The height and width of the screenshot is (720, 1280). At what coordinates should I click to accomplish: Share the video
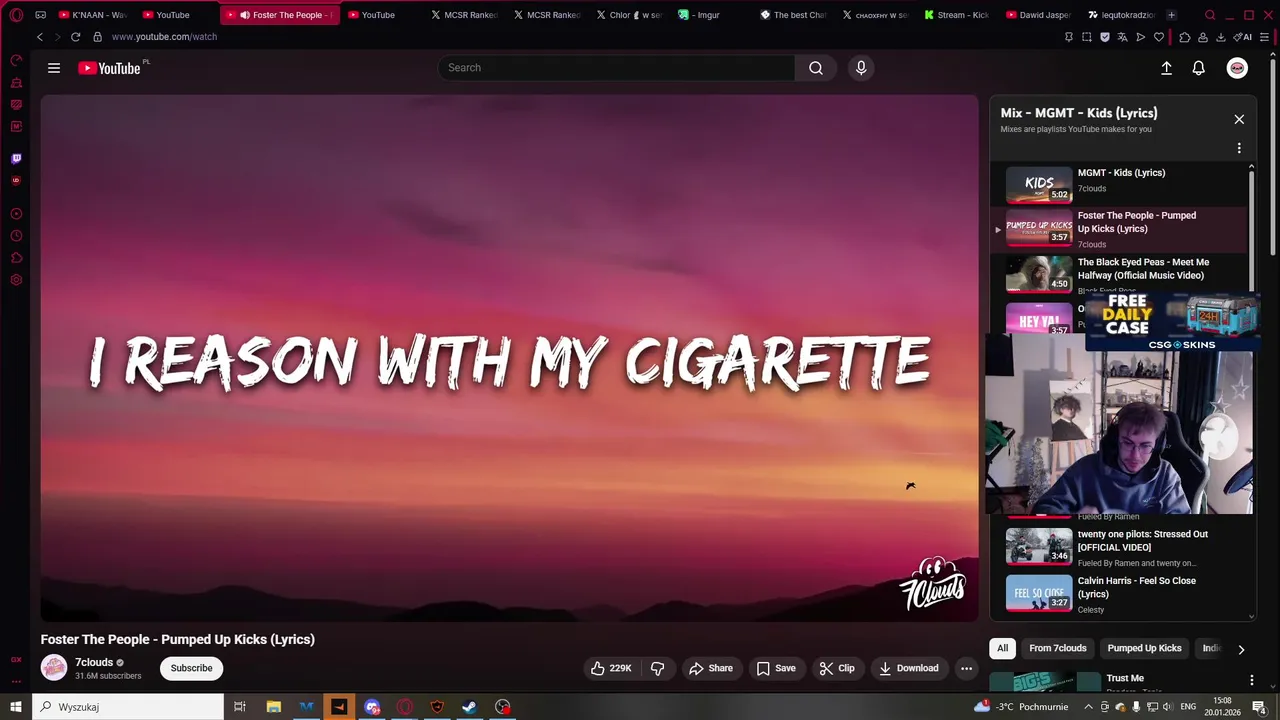(x=711, y=668)
